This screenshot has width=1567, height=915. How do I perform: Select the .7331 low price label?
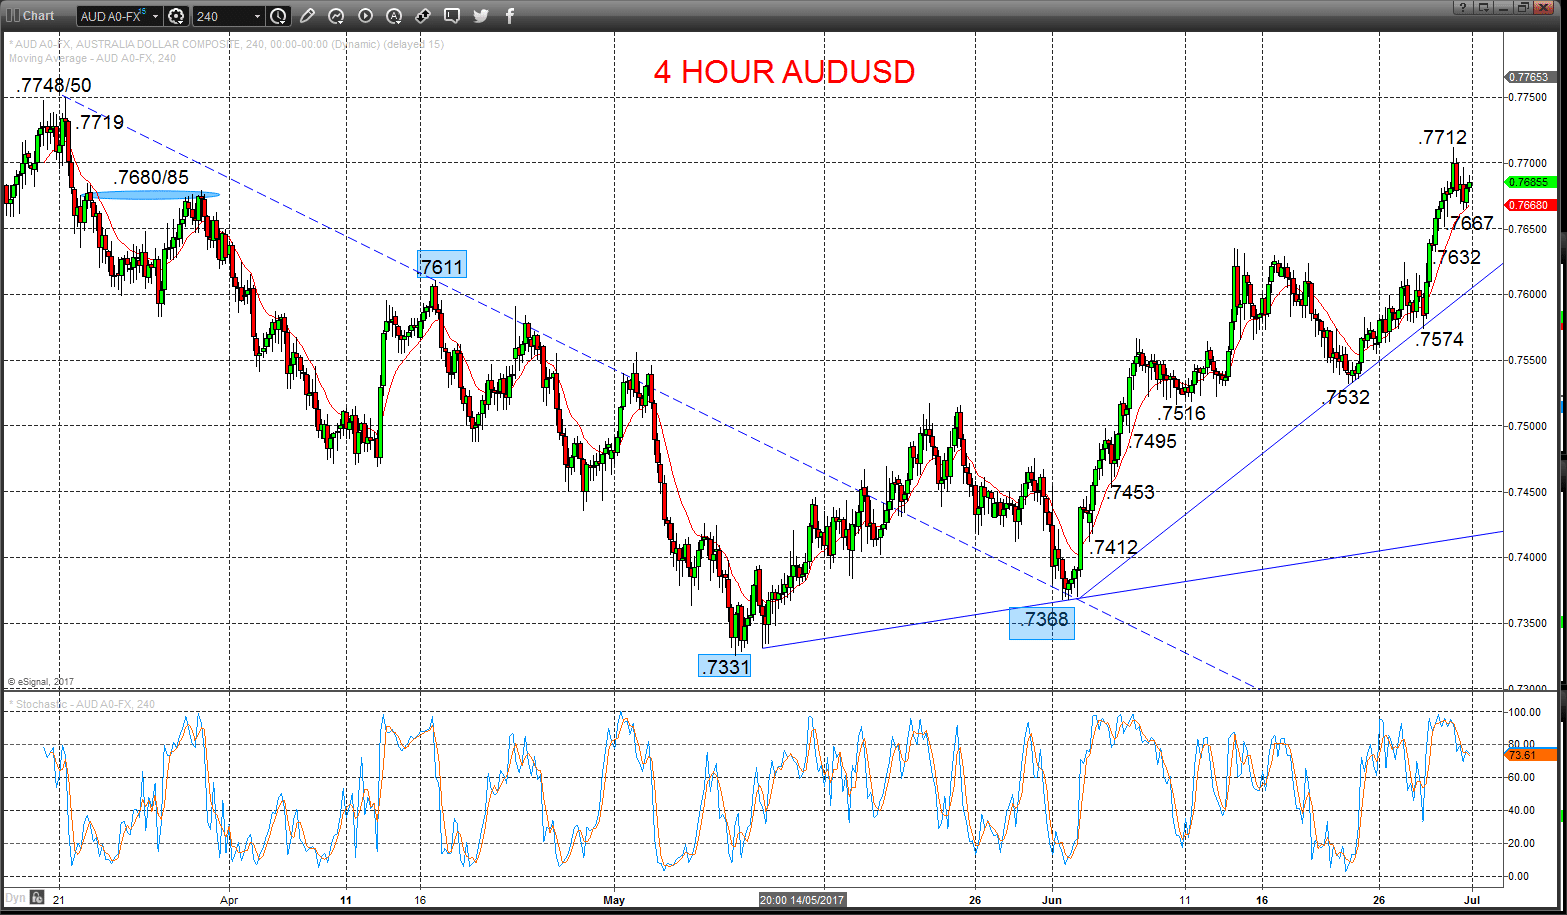[x=724, y=665]
